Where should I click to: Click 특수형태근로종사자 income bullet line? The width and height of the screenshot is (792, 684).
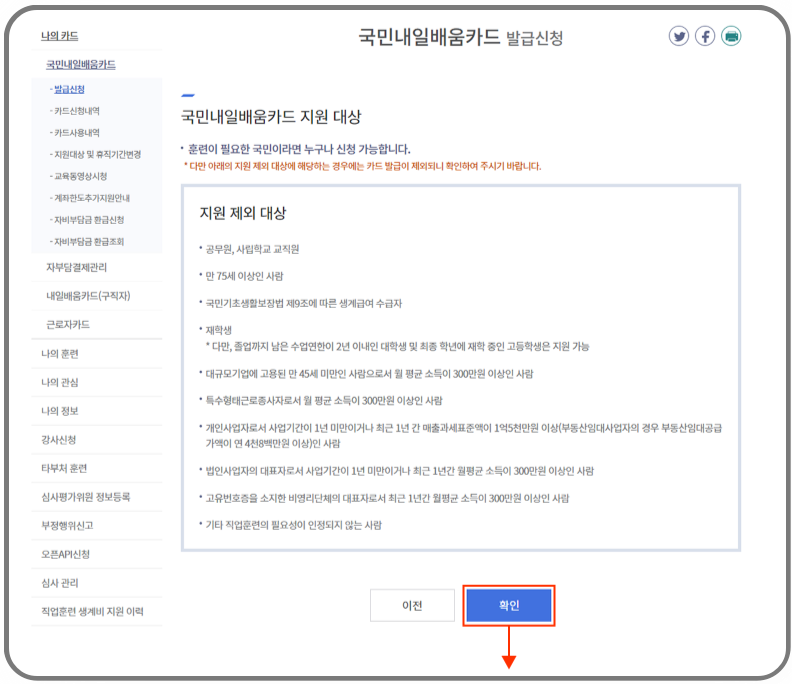coord(324,401)
